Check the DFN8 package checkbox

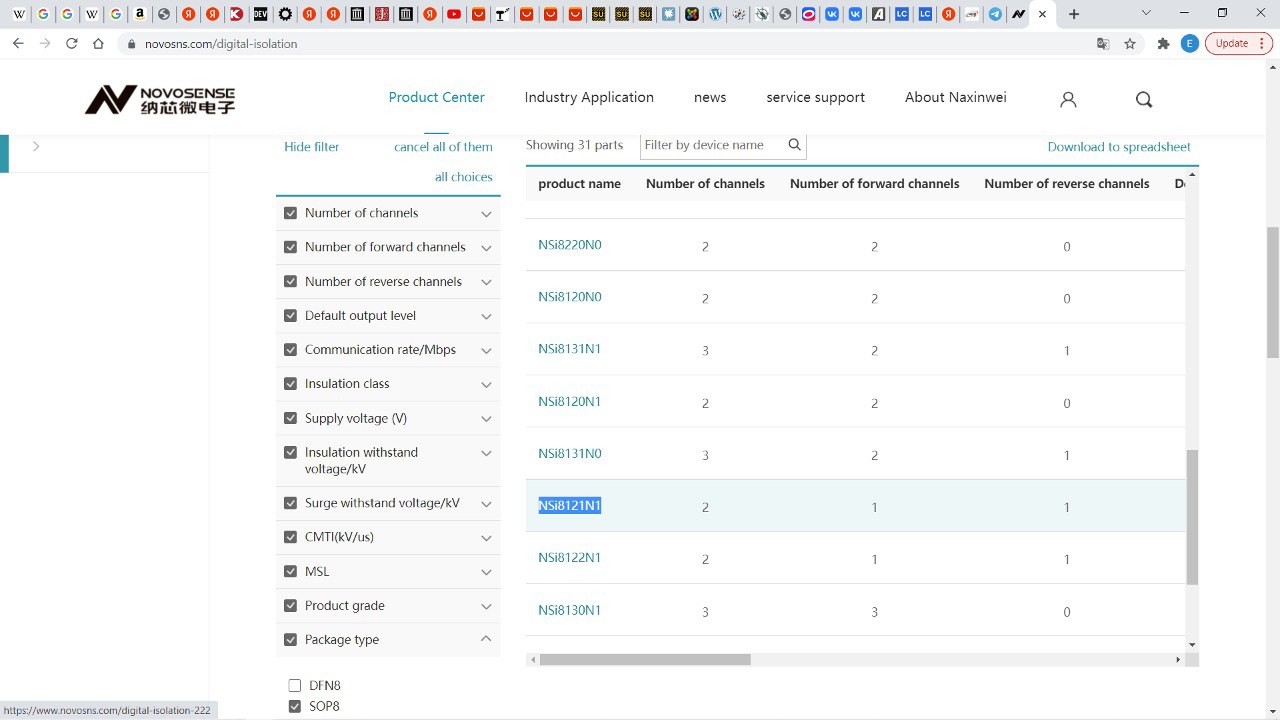click(295, 685)
